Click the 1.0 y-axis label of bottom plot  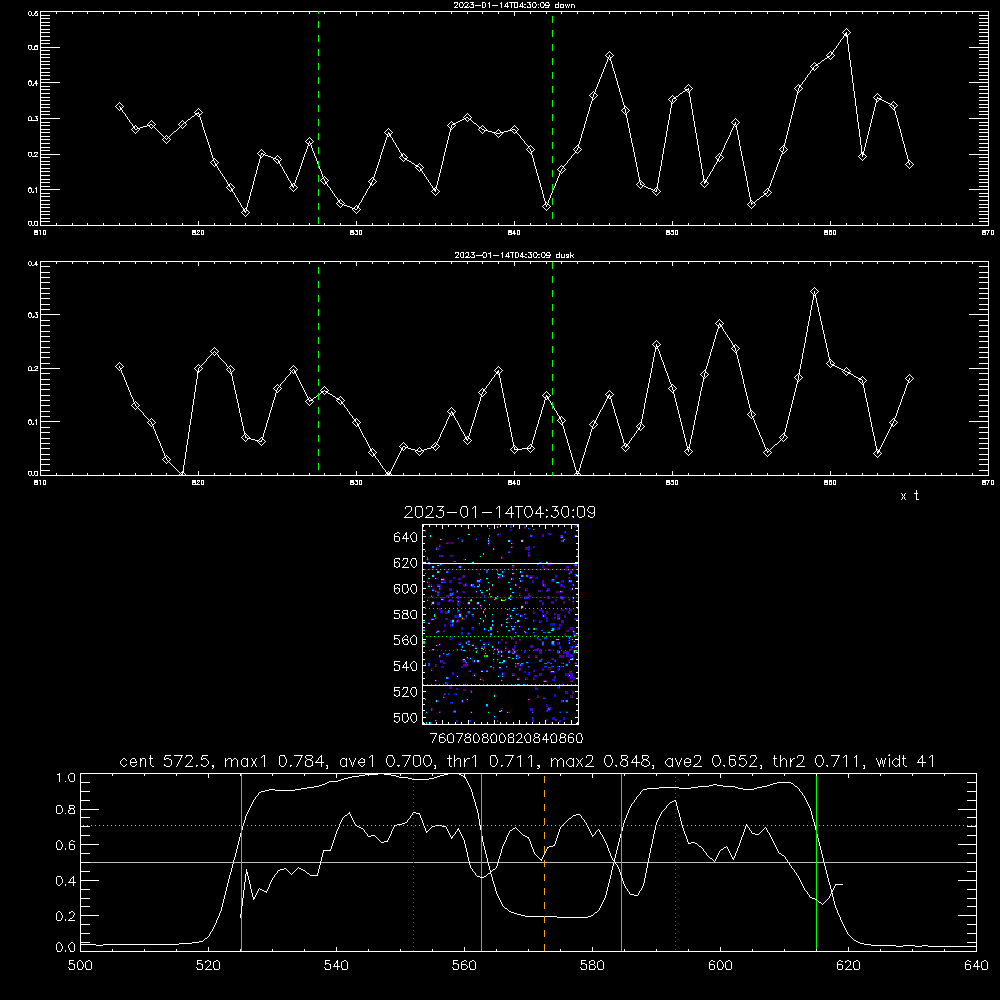[x=66, y=778]
